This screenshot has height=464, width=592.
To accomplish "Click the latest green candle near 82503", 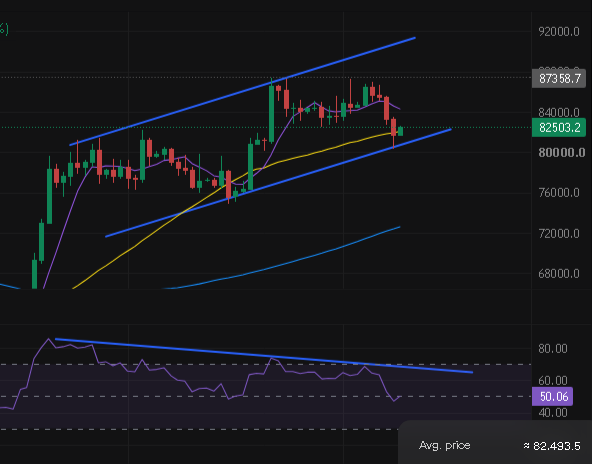I will [400, 131].
